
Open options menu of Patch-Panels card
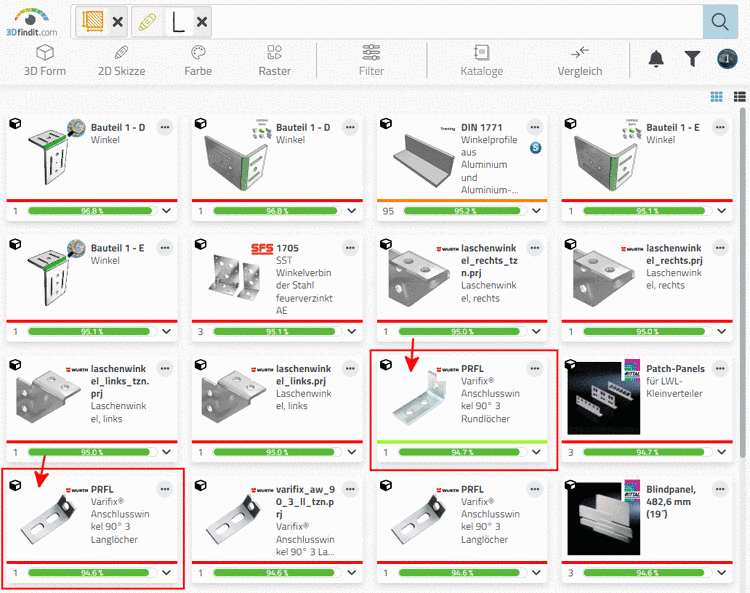tap(720, 368)
